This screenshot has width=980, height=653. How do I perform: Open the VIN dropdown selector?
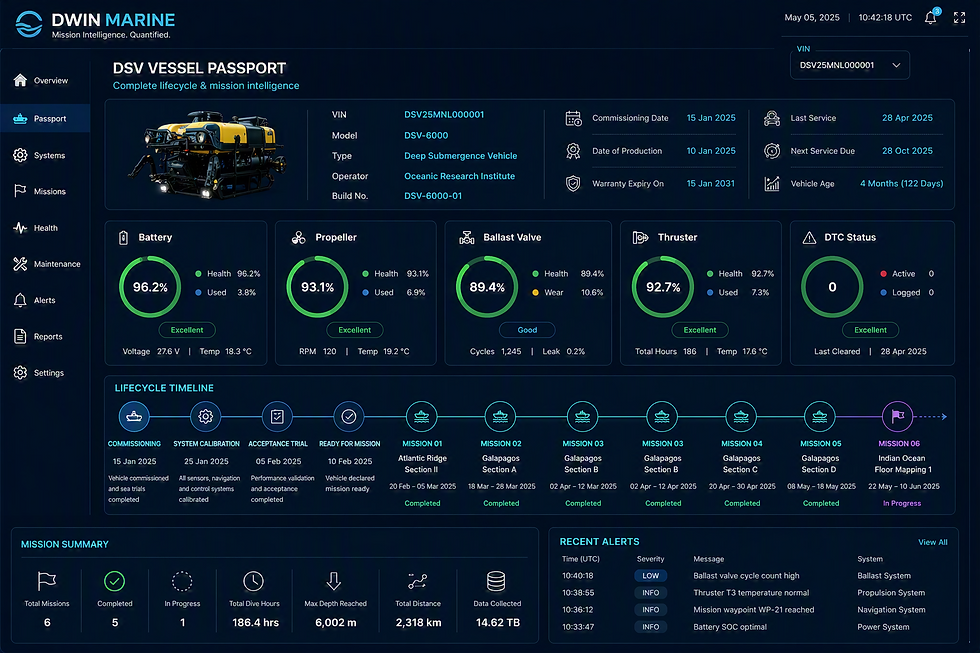point(850,65)
